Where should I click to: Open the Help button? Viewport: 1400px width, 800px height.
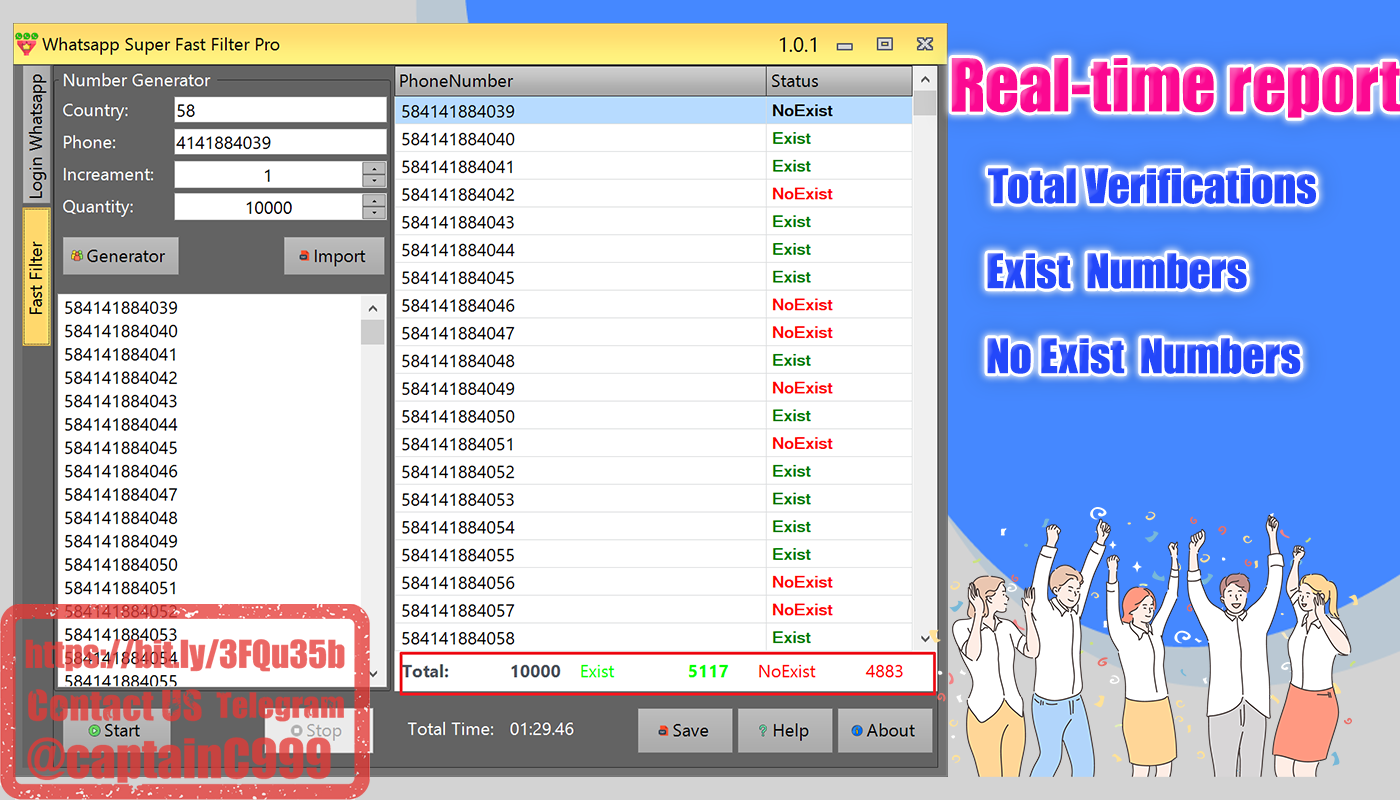(784, 731)
